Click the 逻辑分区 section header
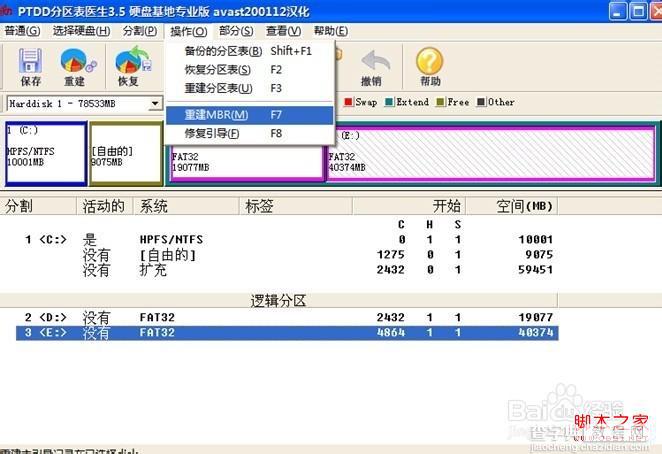662x454 pixels. [279, 301]
